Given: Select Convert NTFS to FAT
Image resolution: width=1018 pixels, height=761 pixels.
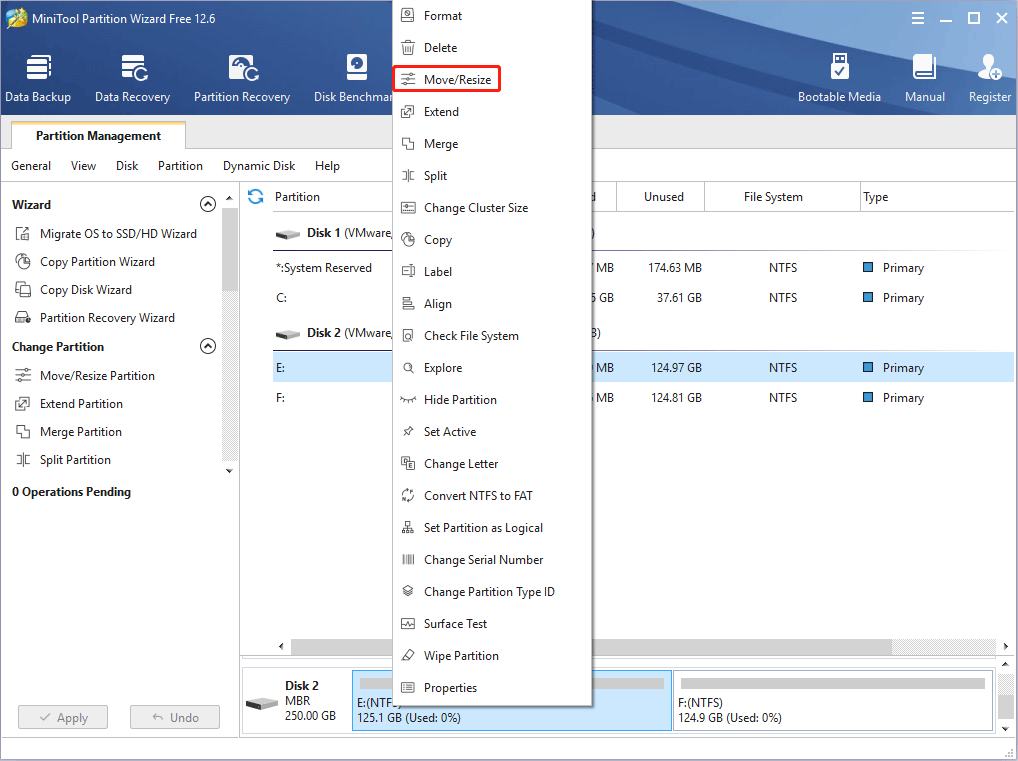Looking at the screenshot, I should 492,495.
